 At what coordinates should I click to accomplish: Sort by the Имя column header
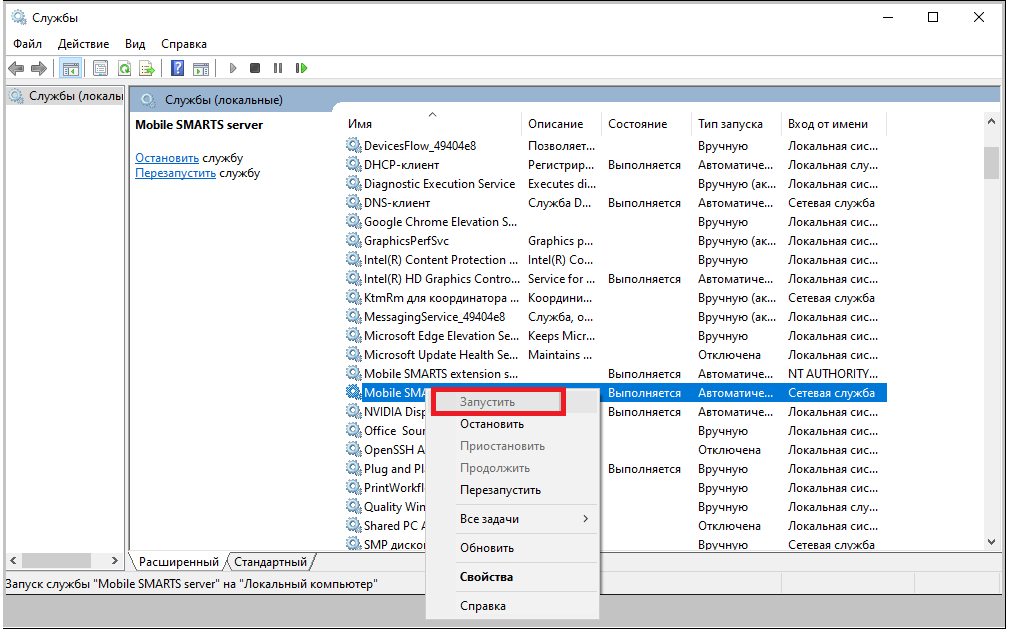432,124
